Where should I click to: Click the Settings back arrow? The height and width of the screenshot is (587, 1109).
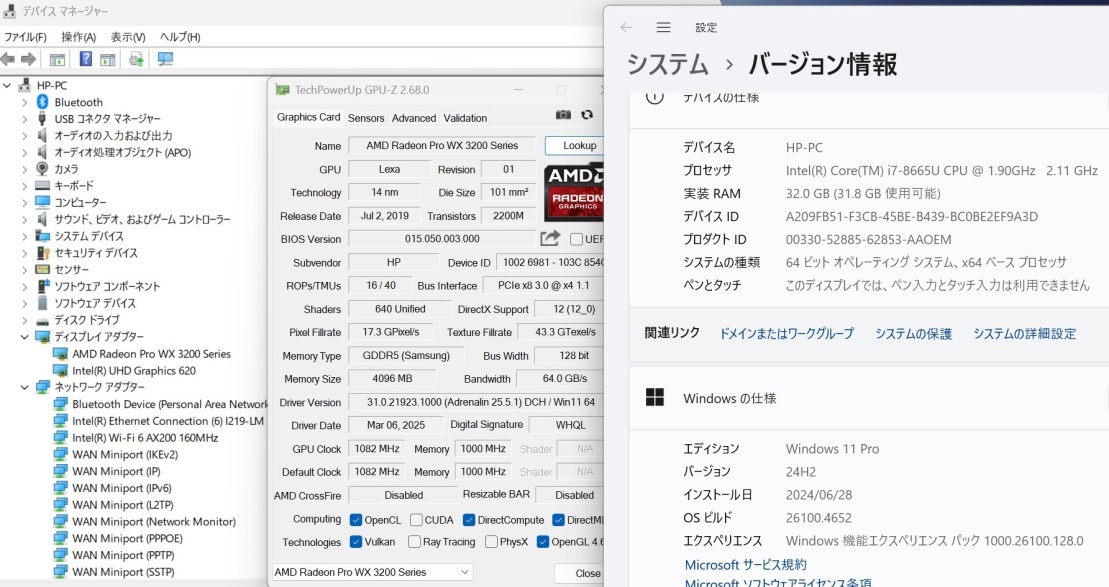[627, 27]
